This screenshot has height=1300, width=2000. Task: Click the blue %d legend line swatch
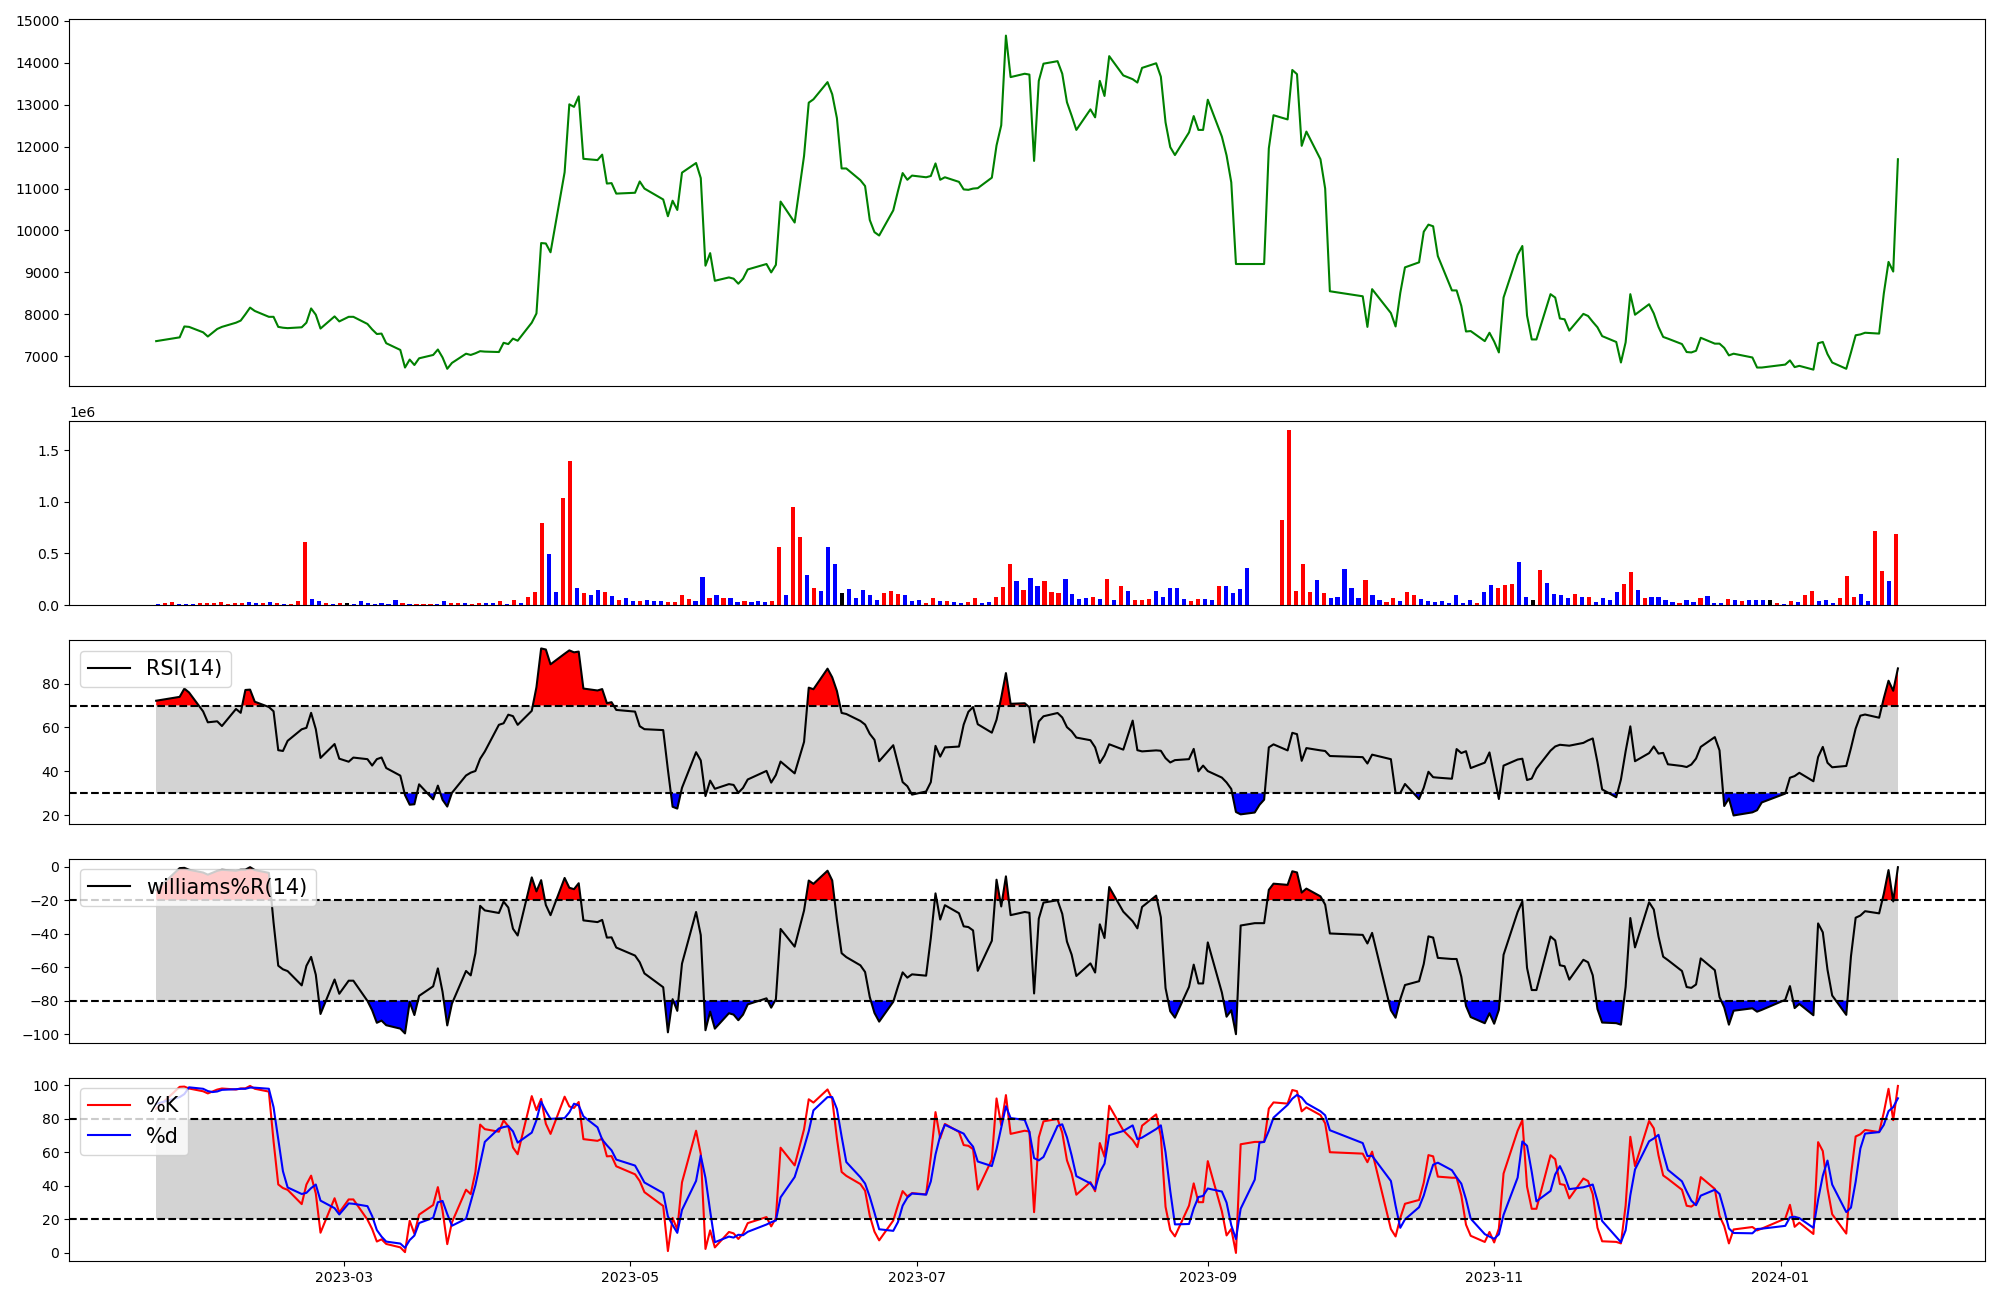tap(109, 1135)
